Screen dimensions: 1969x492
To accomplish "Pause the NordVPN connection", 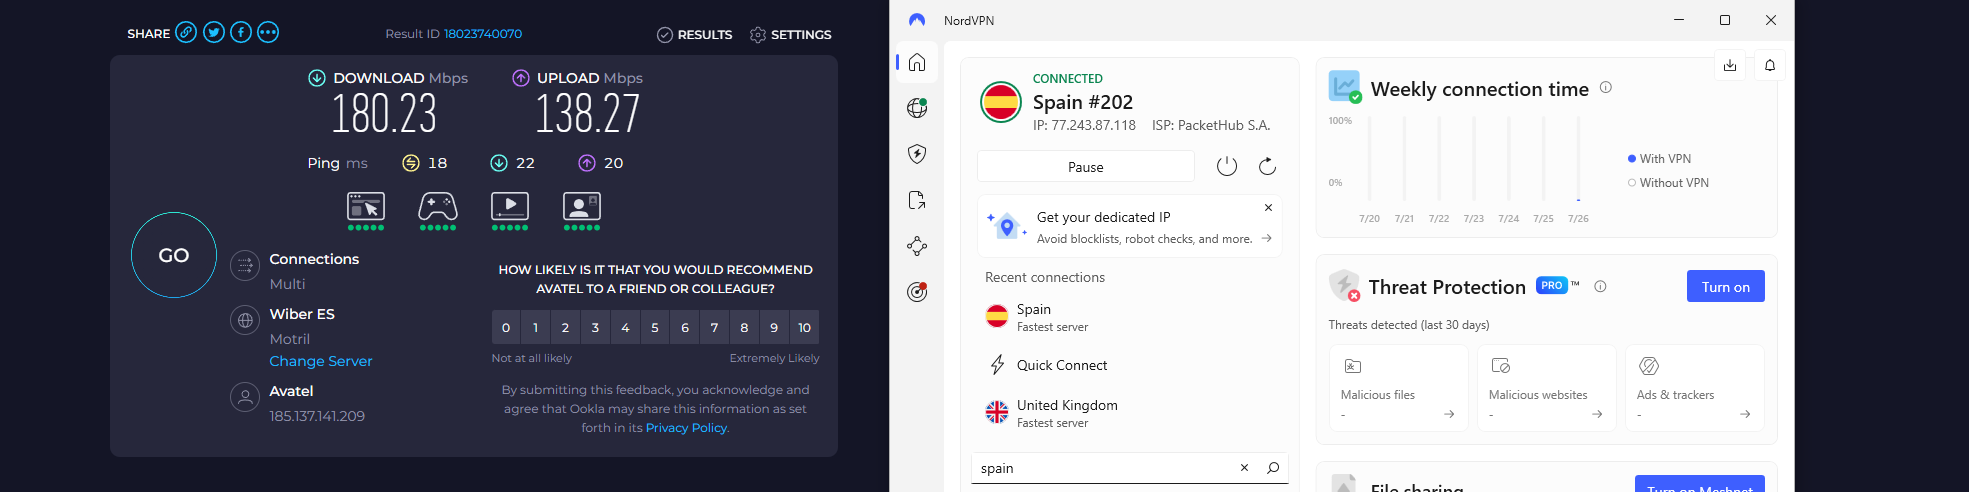I will (1086, 167).
